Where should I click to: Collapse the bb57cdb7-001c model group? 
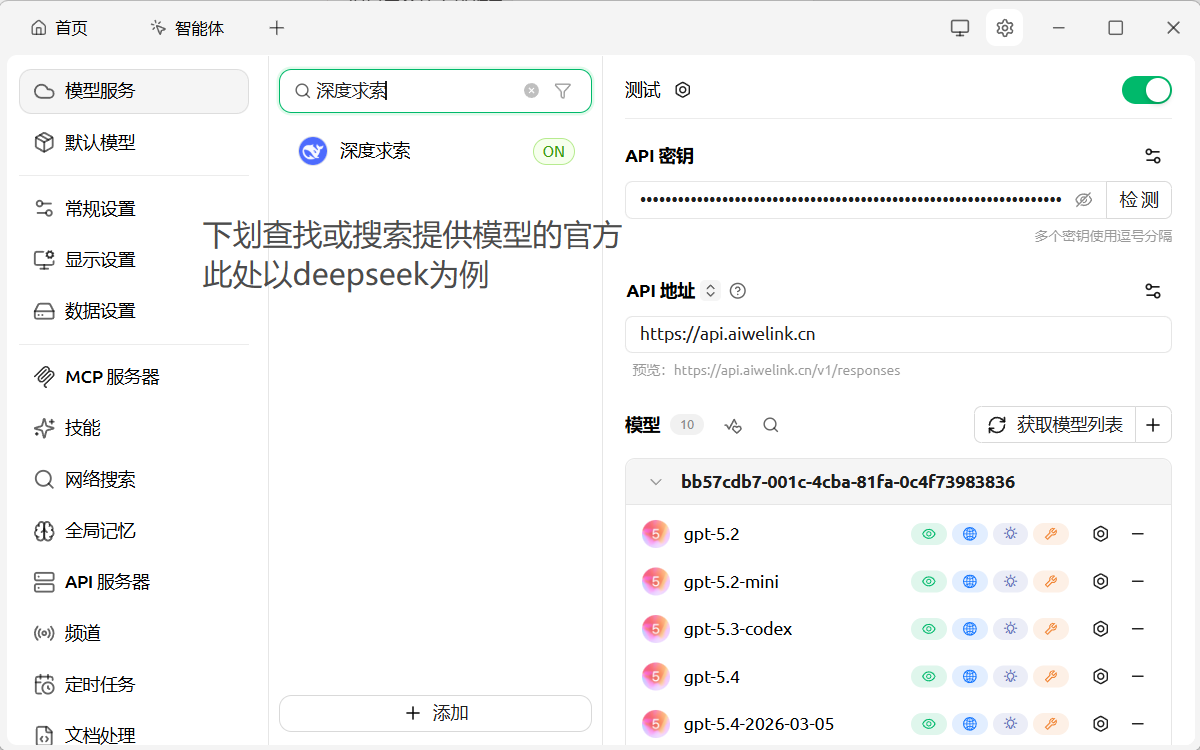(x=656, y=482)
